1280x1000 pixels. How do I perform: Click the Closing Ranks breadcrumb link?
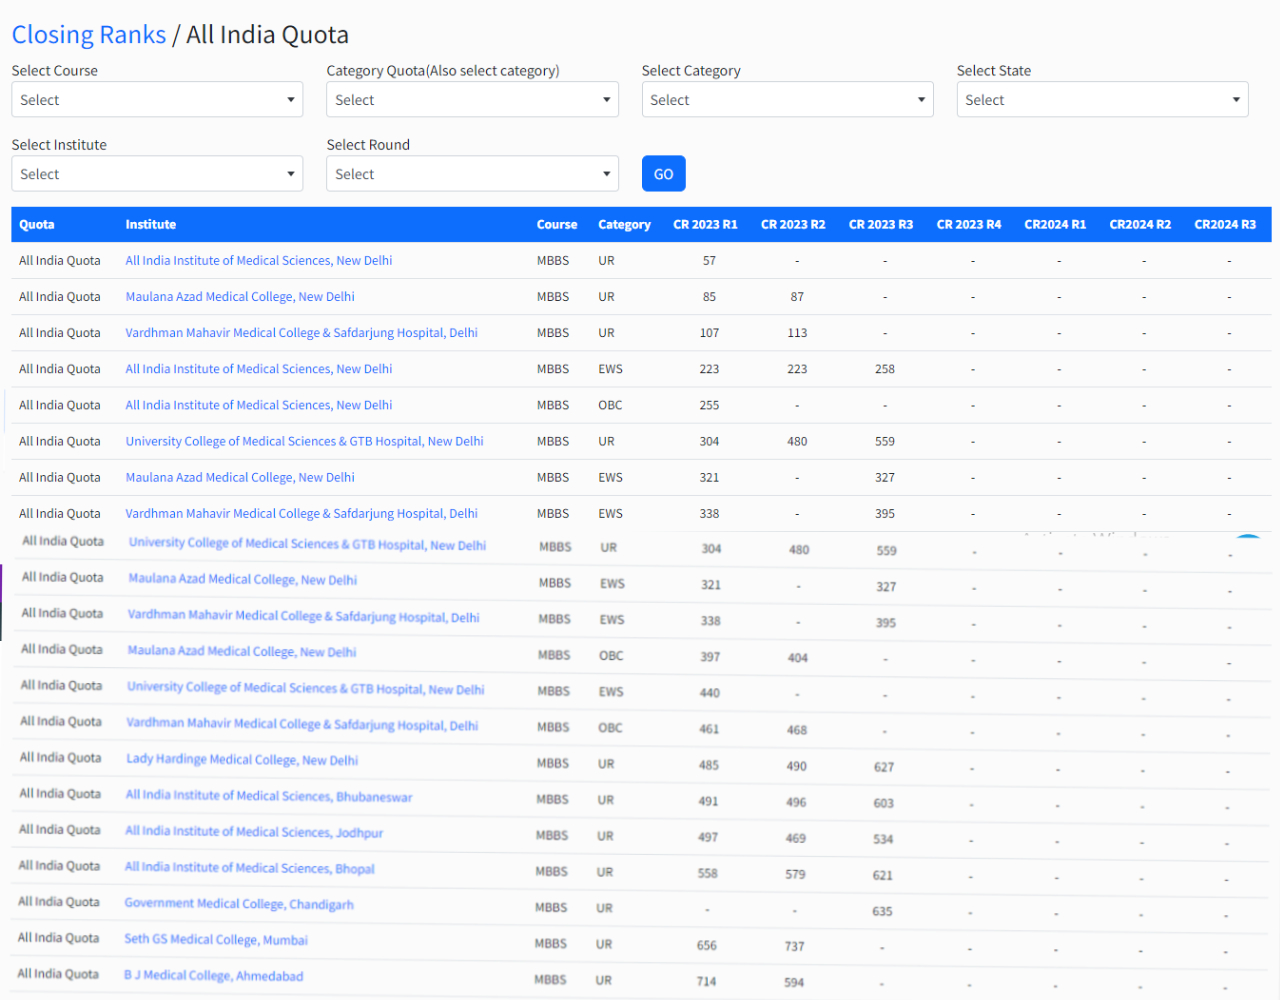tap(89, 35)
